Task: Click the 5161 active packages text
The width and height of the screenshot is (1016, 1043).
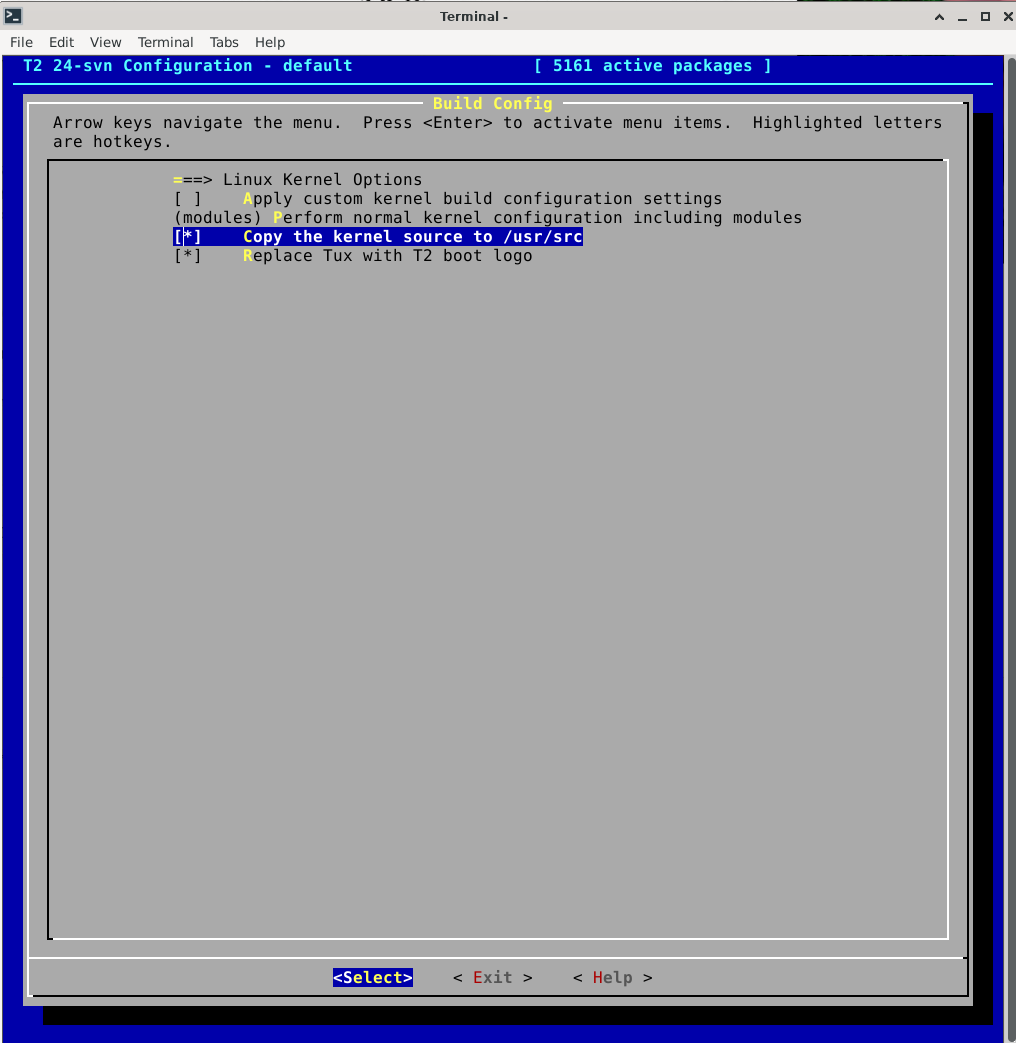Action: pos(652,66)
